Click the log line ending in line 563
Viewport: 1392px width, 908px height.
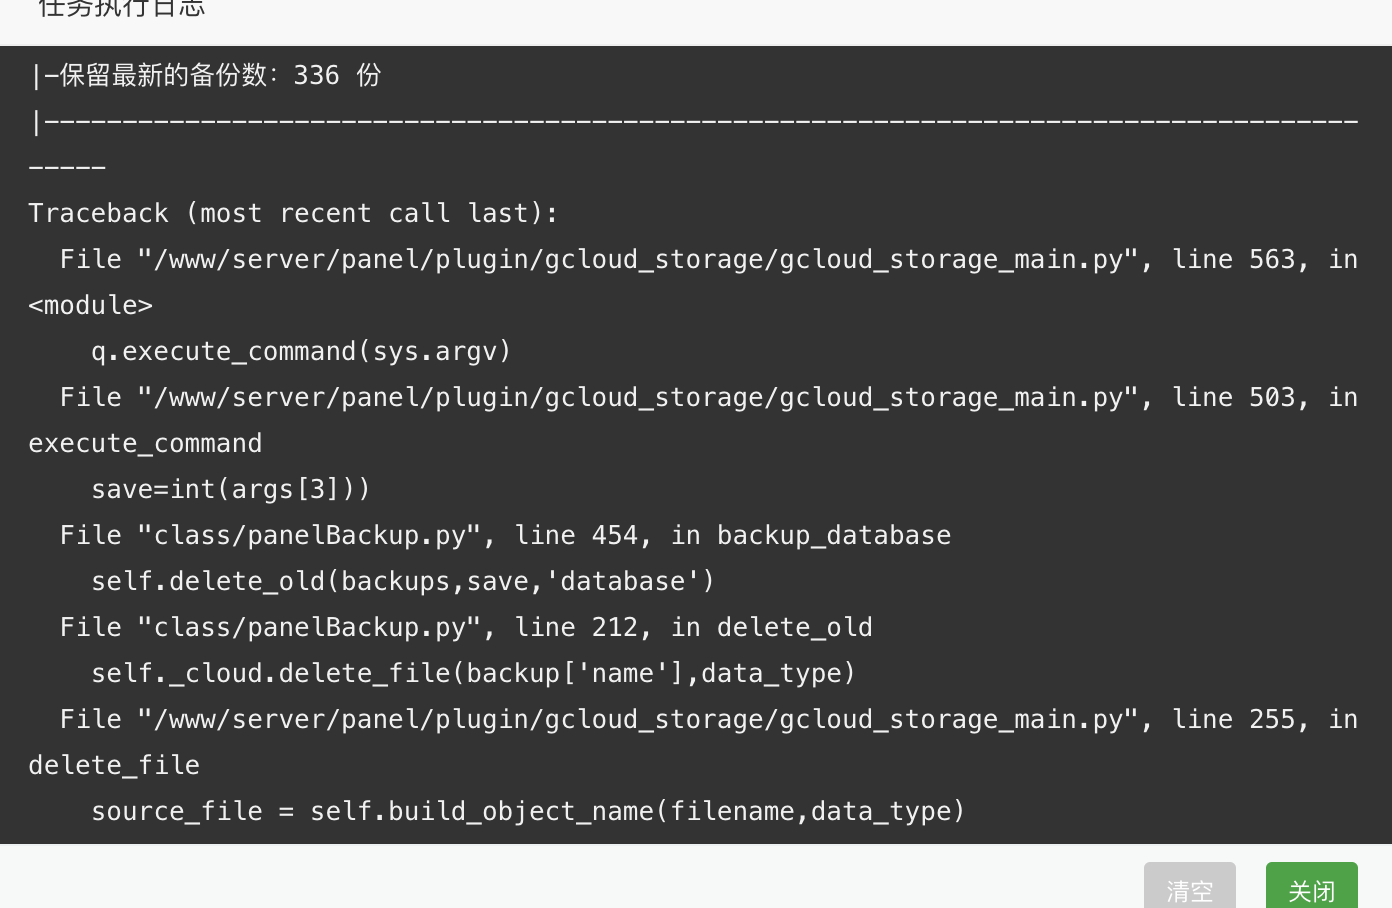pyautogui.click(x=708, y=259)
